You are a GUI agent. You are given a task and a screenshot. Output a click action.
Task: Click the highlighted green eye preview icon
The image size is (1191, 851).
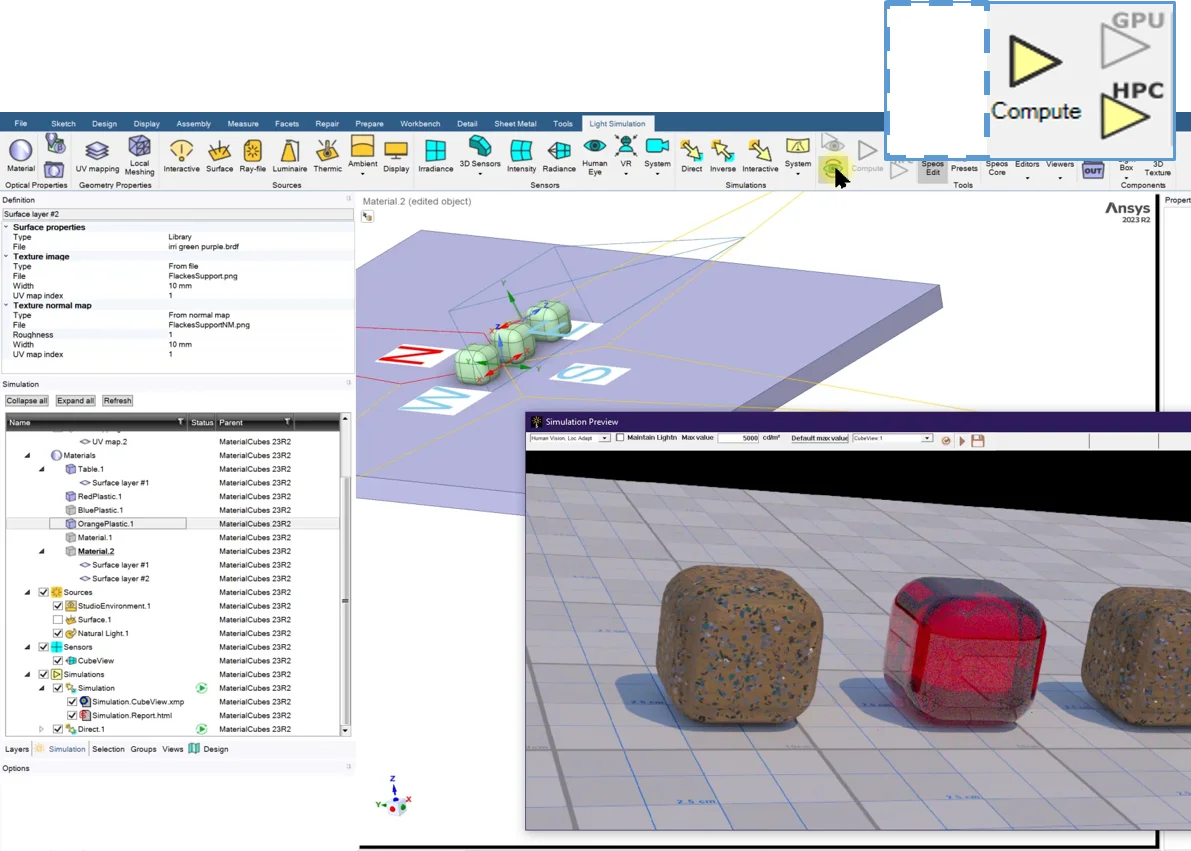832,169
